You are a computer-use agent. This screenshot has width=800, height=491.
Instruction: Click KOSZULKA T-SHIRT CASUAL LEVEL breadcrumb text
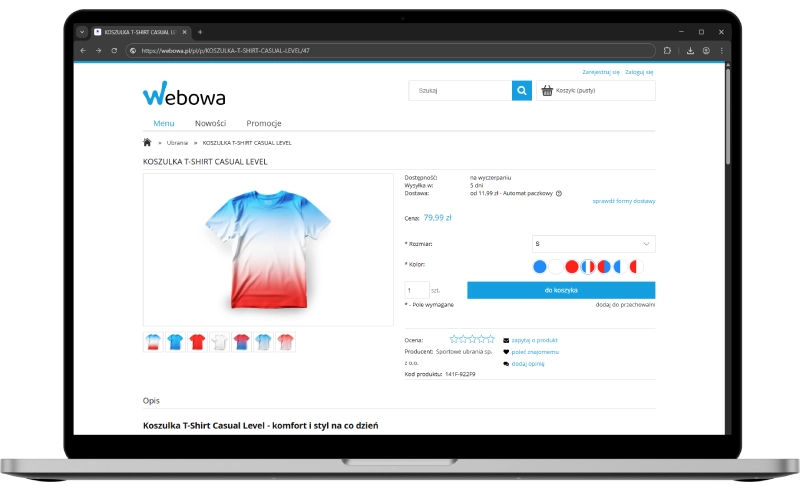click(247, 143)
